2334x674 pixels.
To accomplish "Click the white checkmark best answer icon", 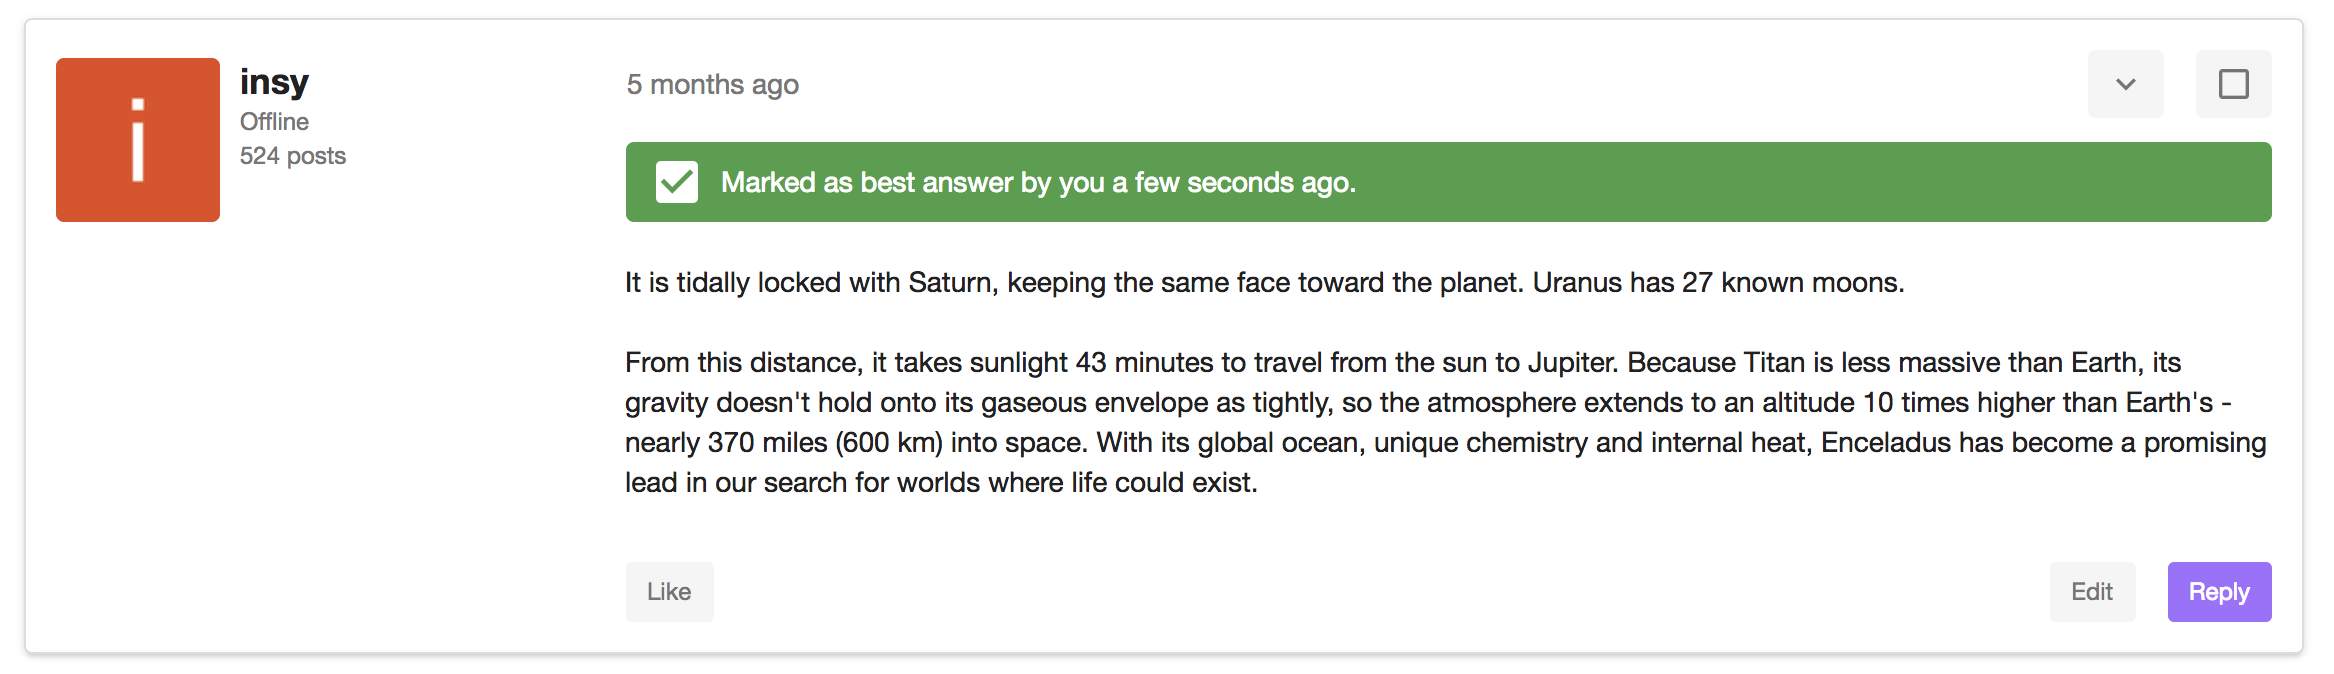I will [677, 182].
